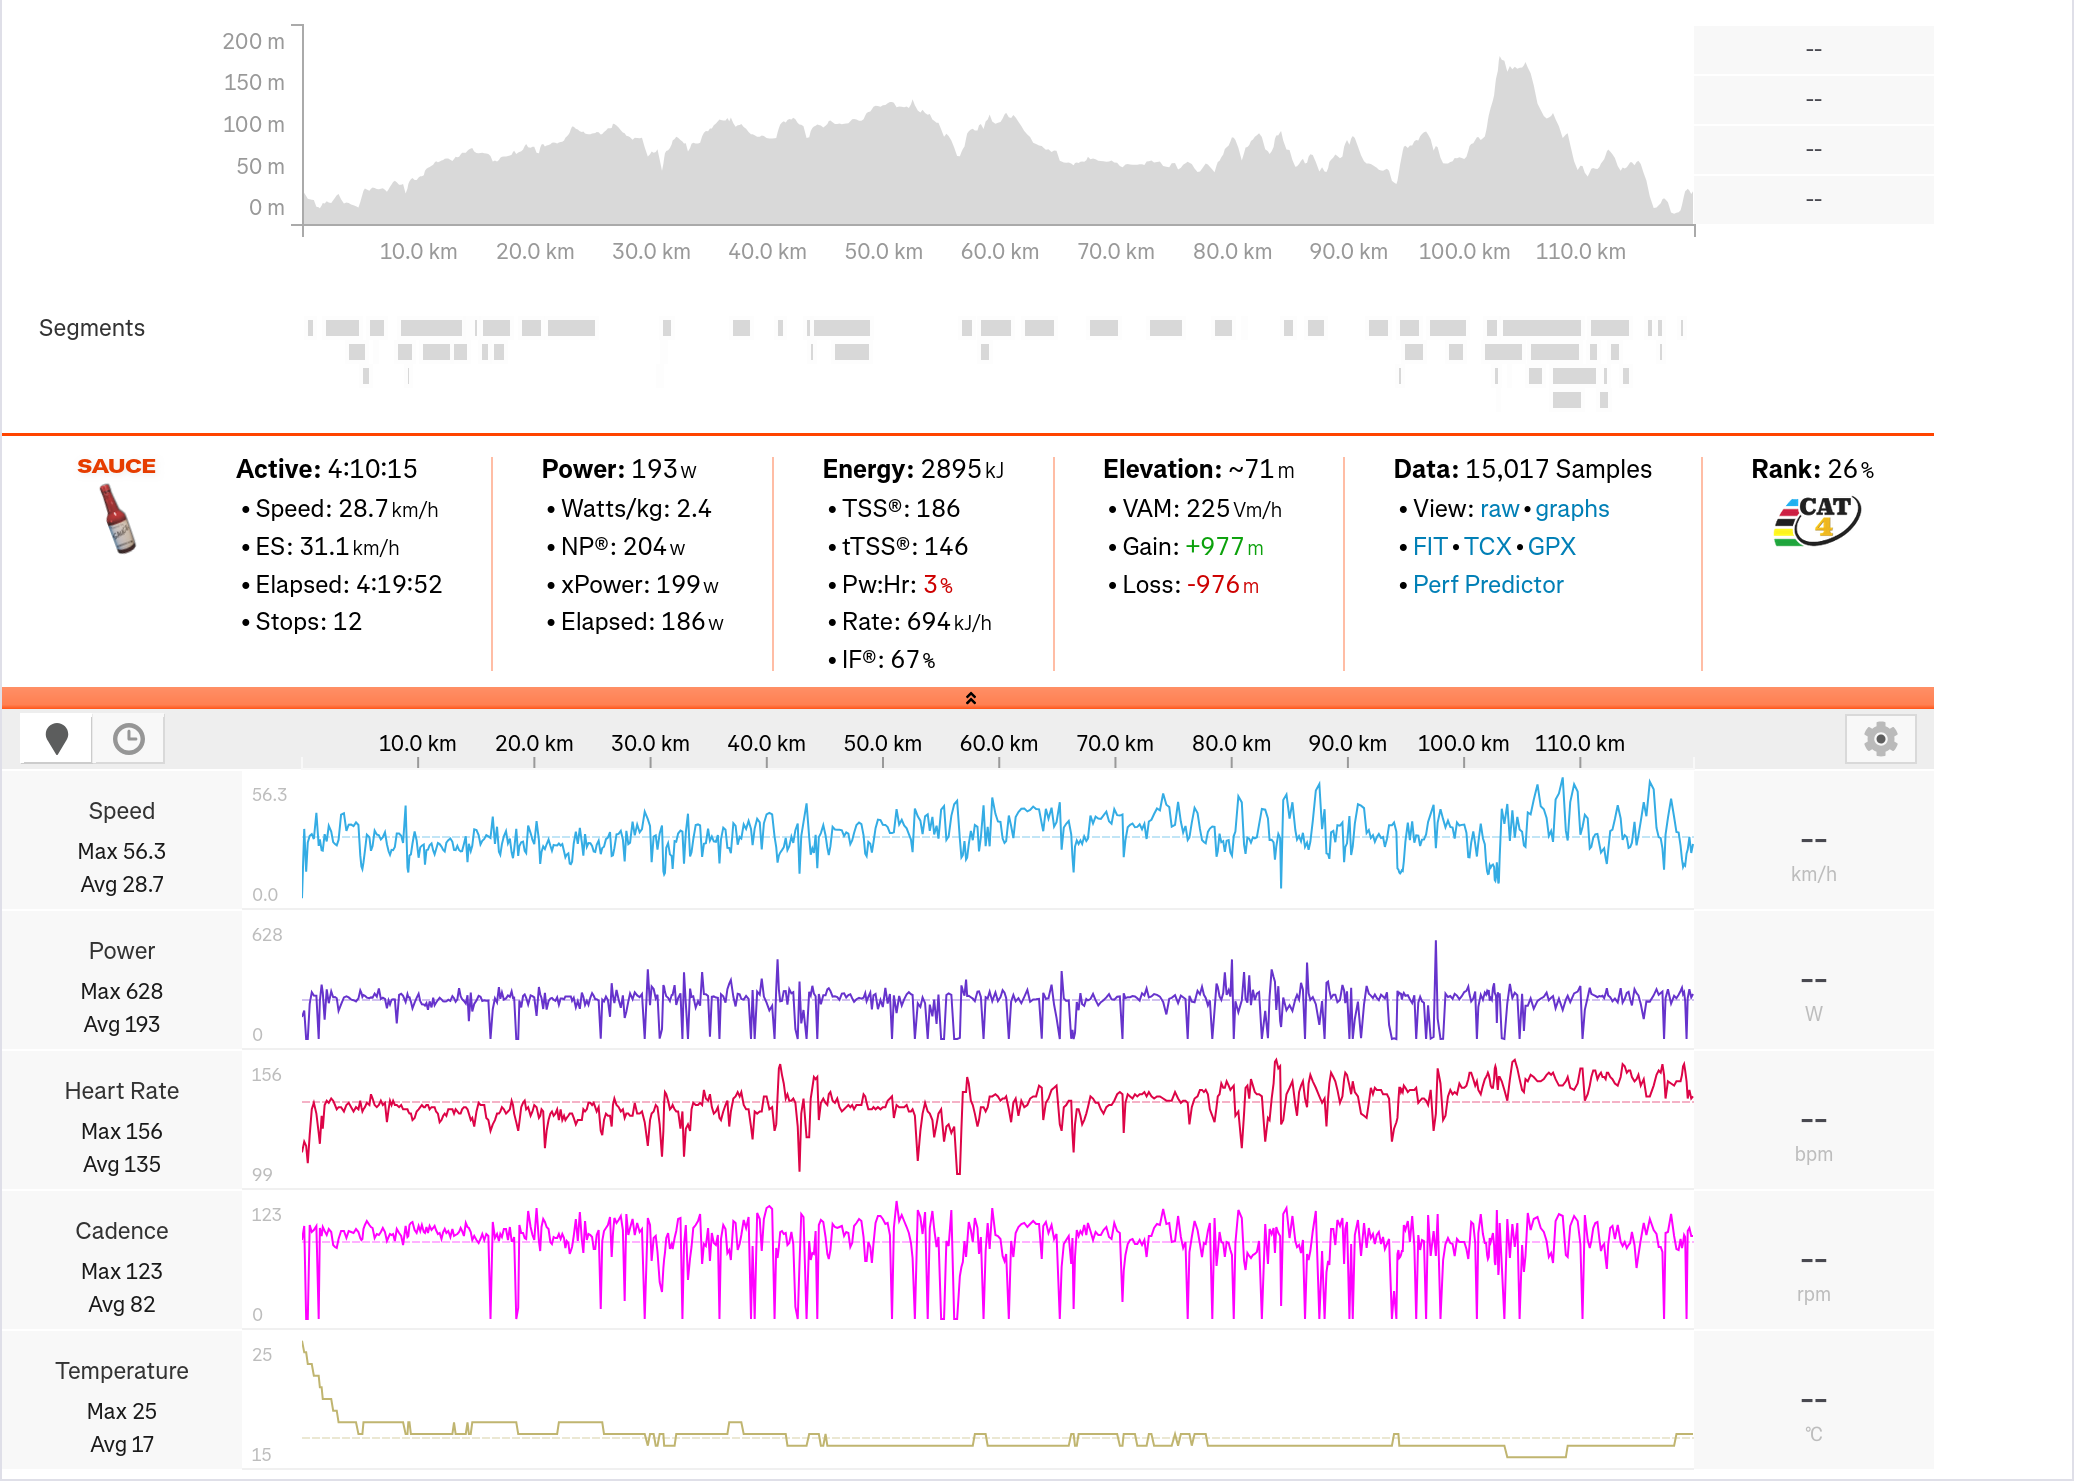The image size is (2074, 1482).
Task: Click the elevation peak near 100 km
Action: pos(1502,66)
